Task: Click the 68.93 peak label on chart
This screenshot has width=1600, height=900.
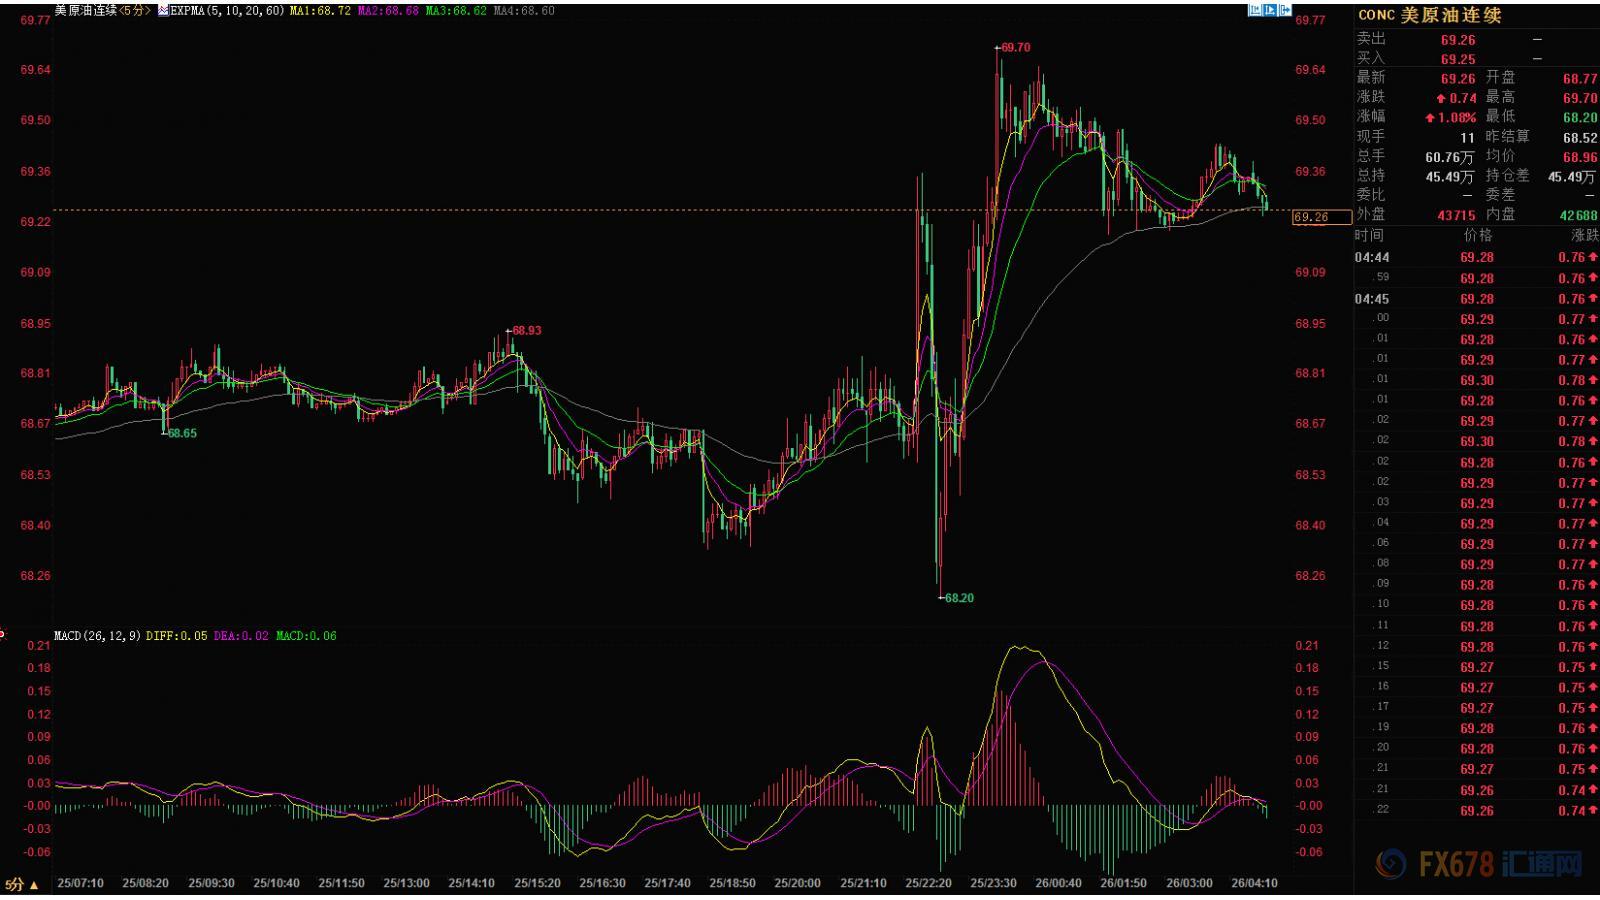Action: pyautogui.click(x=526, y=330)
